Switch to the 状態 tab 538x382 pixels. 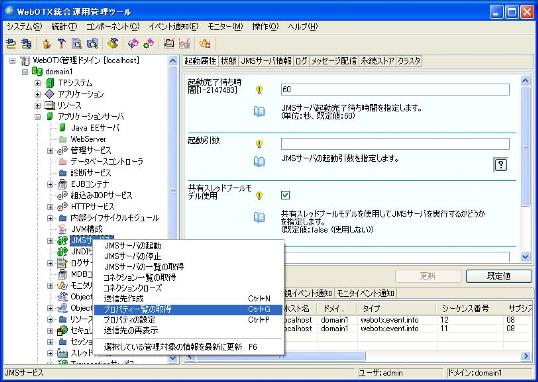pos(228,61)
